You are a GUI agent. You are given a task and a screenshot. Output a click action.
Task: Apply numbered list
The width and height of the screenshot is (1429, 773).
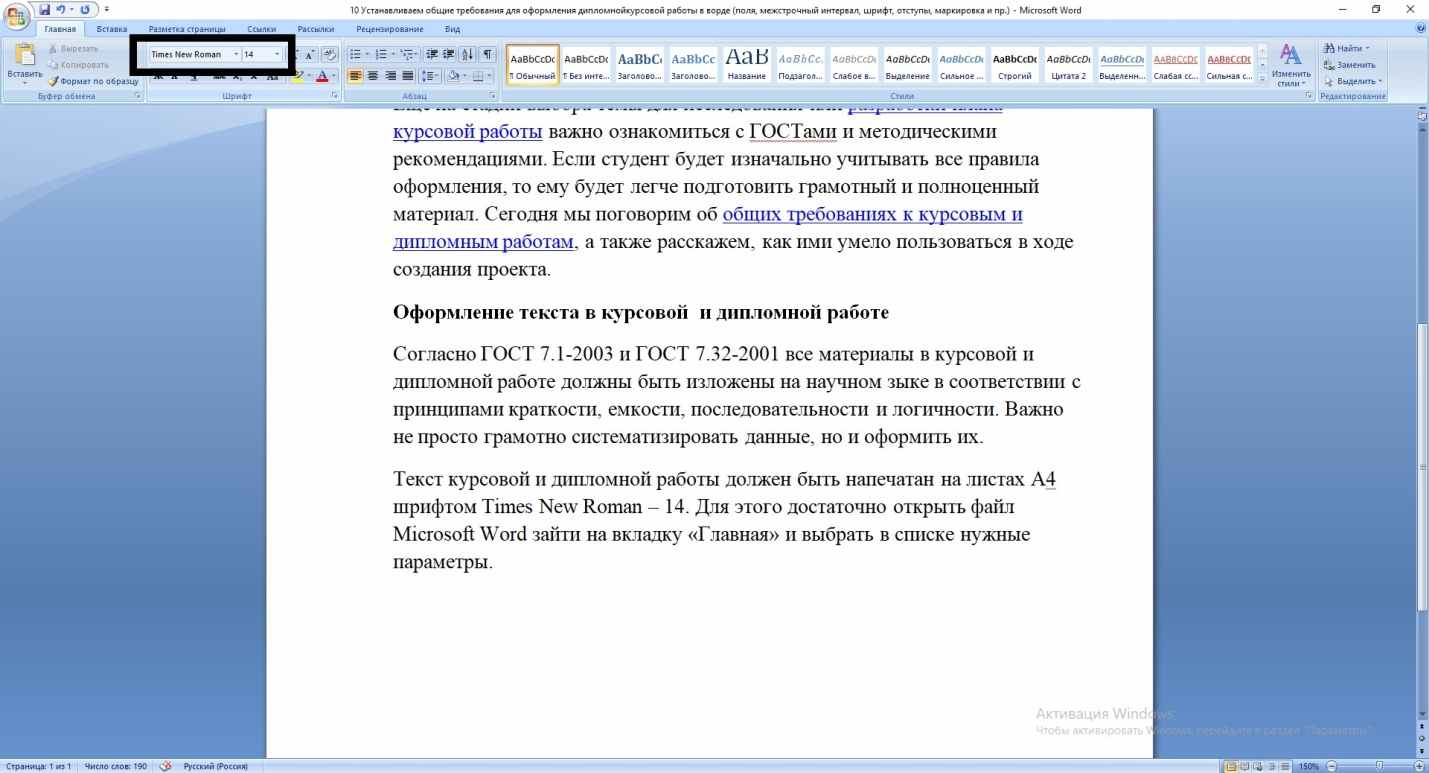[x=382, y=54]
